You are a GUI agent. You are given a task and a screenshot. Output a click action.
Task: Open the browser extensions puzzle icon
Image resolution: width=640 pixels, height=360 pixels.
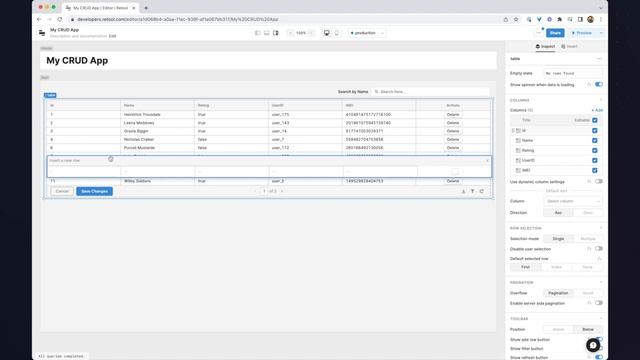pos(560,19)
